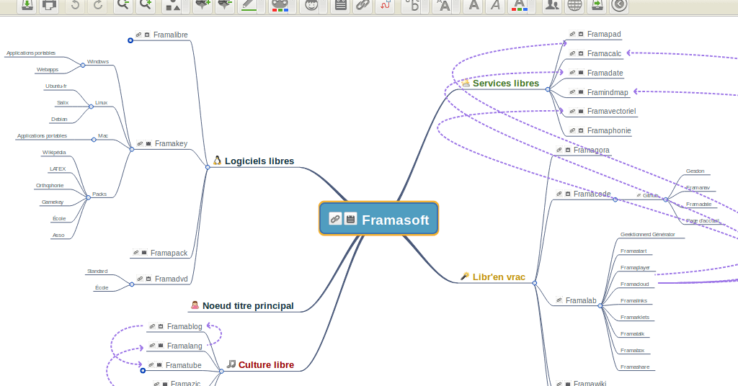Open link icon on Framablog node
The height and width of the screenshot is (386, 738).
(152, 326)
